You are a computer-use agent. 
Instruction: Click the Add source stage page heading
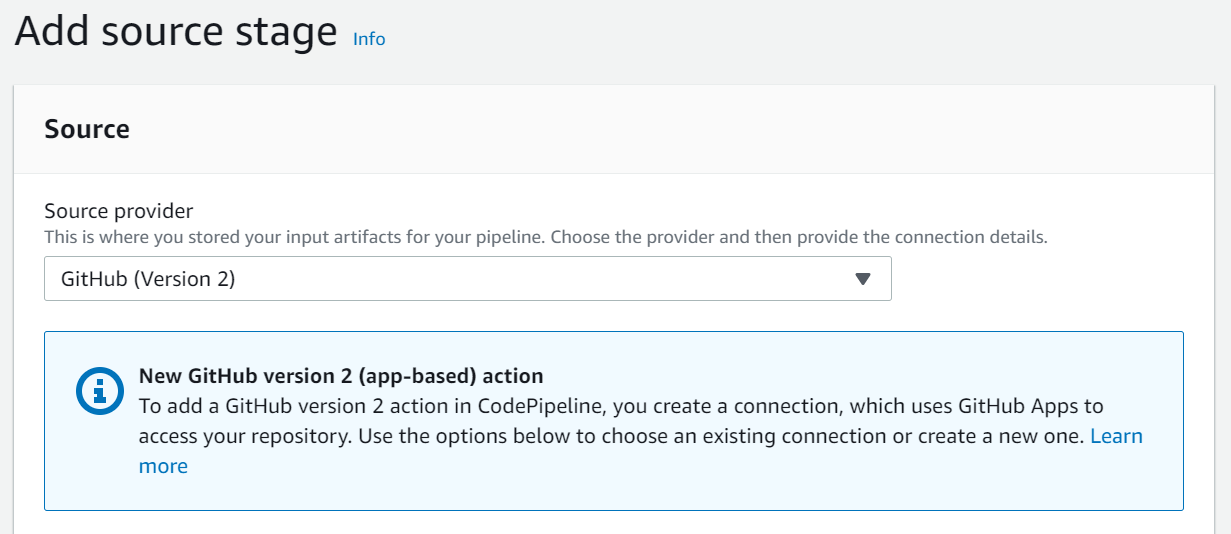click(176, 32)
